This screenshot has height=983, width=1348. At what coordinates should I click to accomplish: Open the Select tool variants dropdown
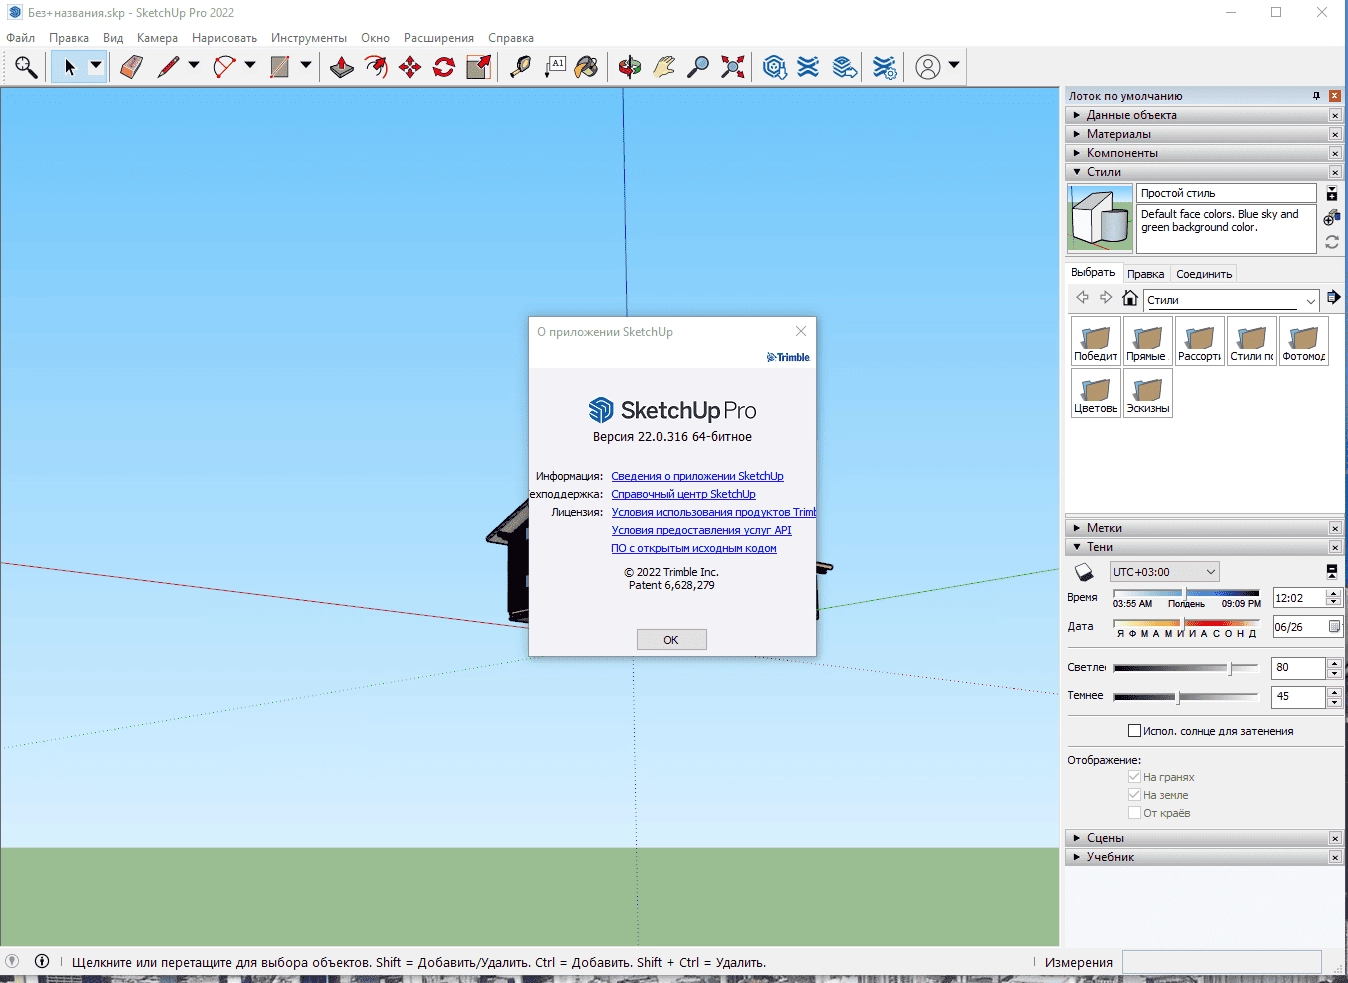pyautogui.click(x=96, y=66)
